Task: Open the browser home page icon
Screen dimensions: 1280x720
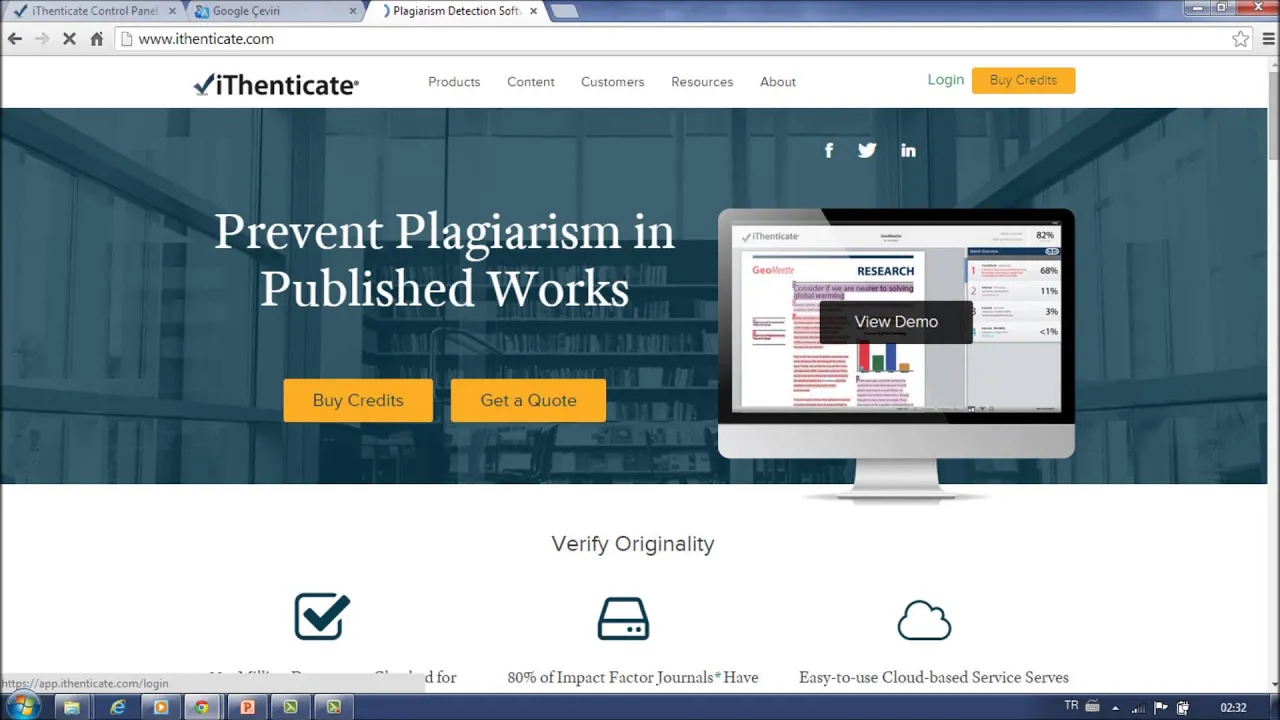Action: tap(96, 39)
